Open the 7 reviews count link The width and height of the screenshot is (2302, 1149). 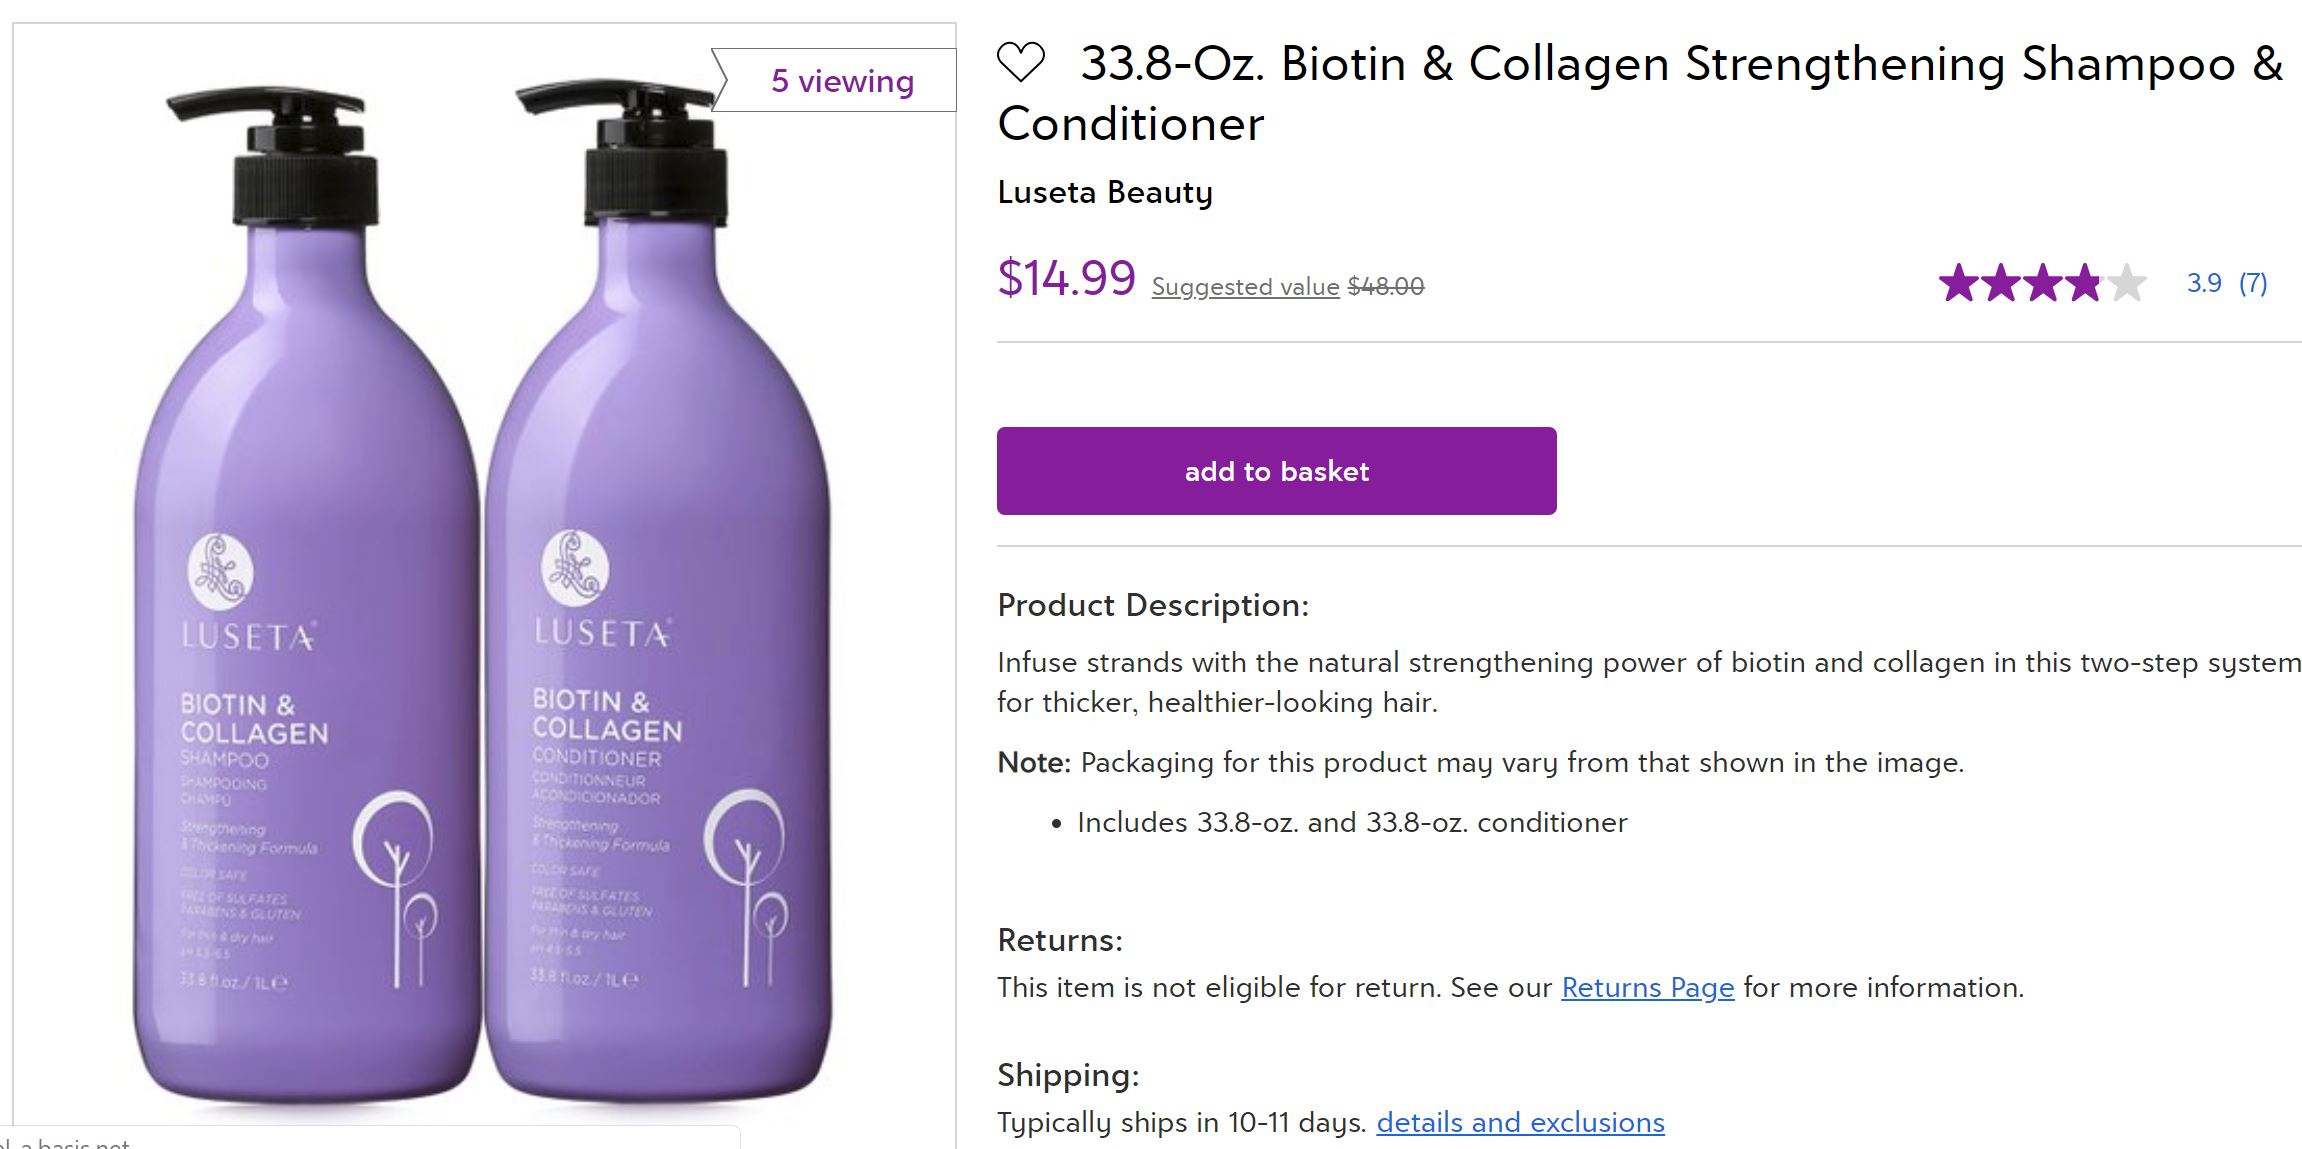(x=2253, y=284)
